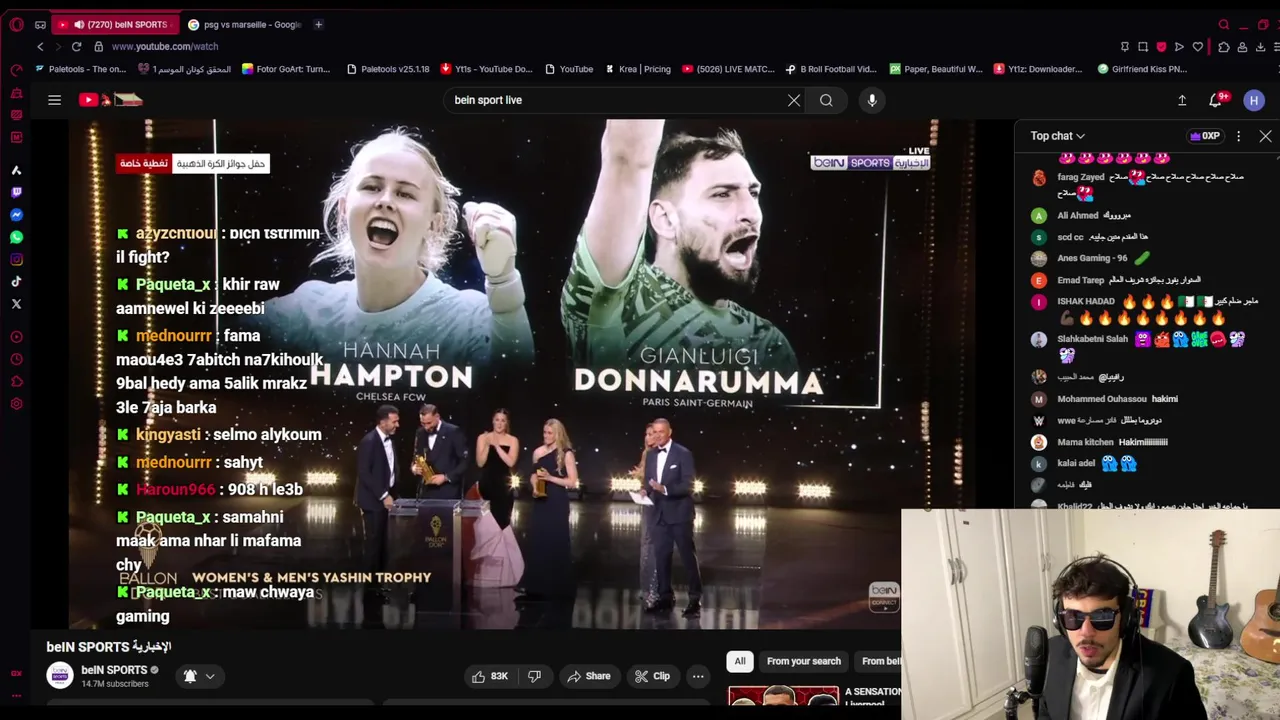
Task: Expand the Top chat dropdown
Action: (1058, 136)
